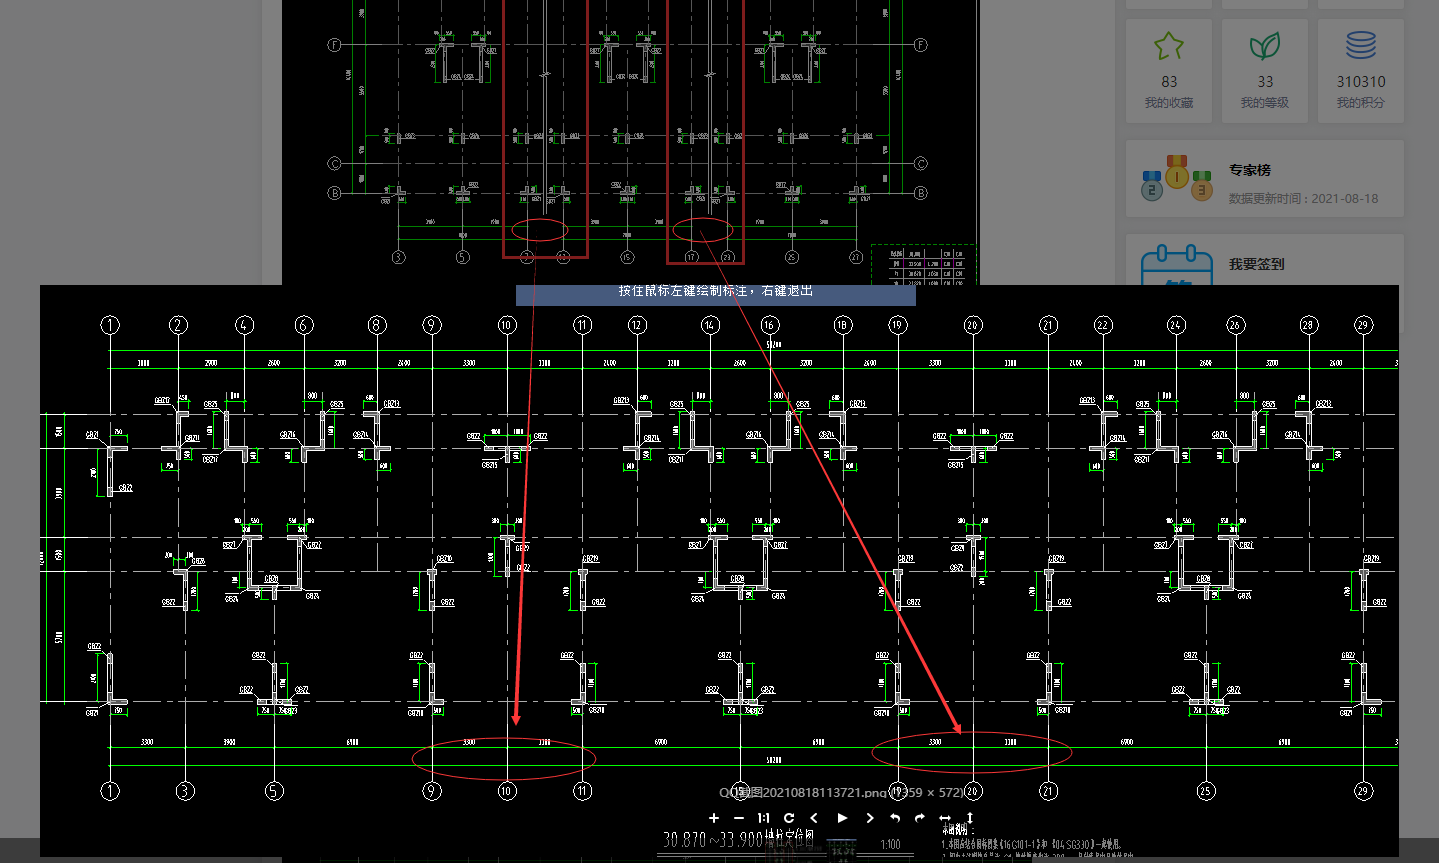The width and height of the screenshot is (1439, 863).
Task: Flip image horizontally with double arrow
Action: tap(945, 818)
